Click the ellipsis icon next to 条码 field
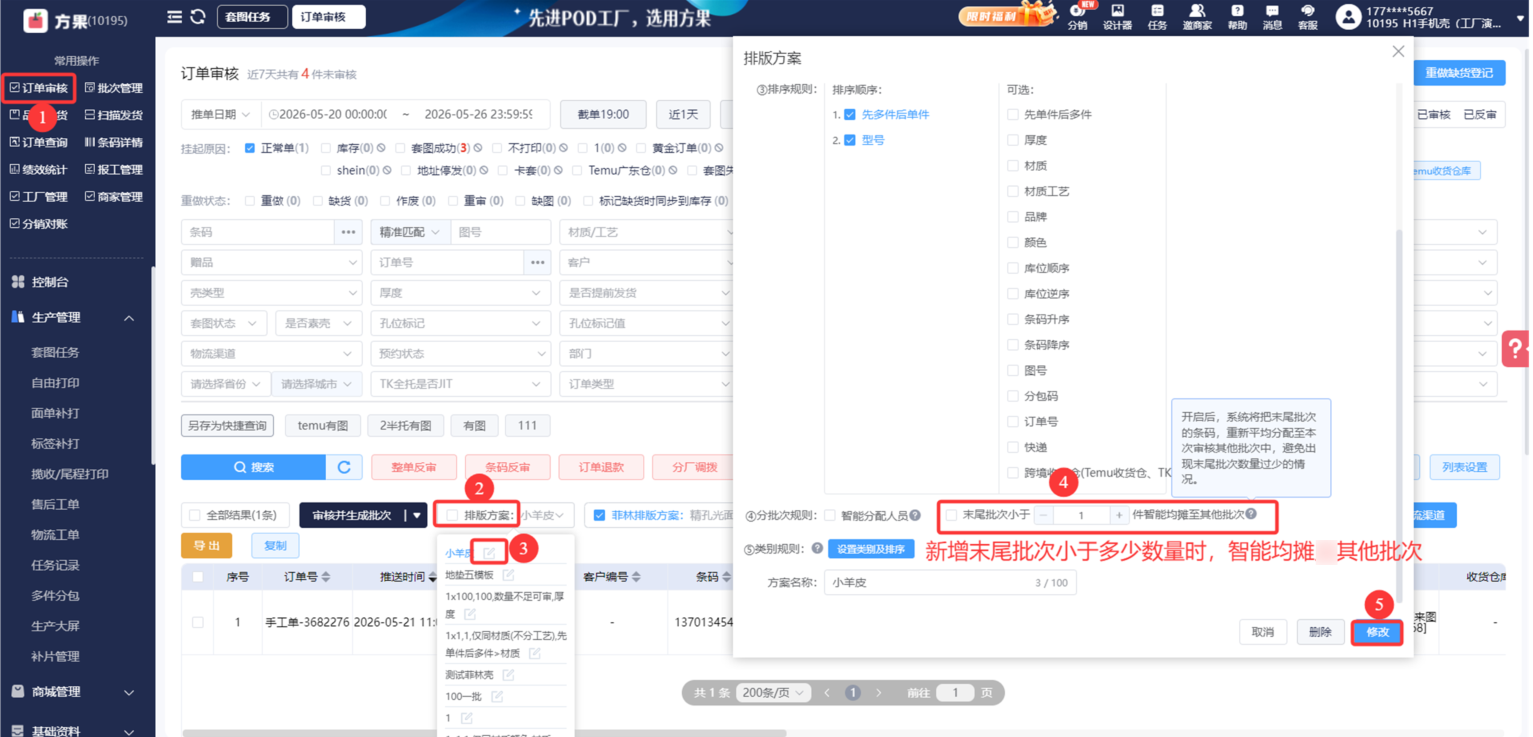This screenshot has width=1533, height=737. point(348,232)
